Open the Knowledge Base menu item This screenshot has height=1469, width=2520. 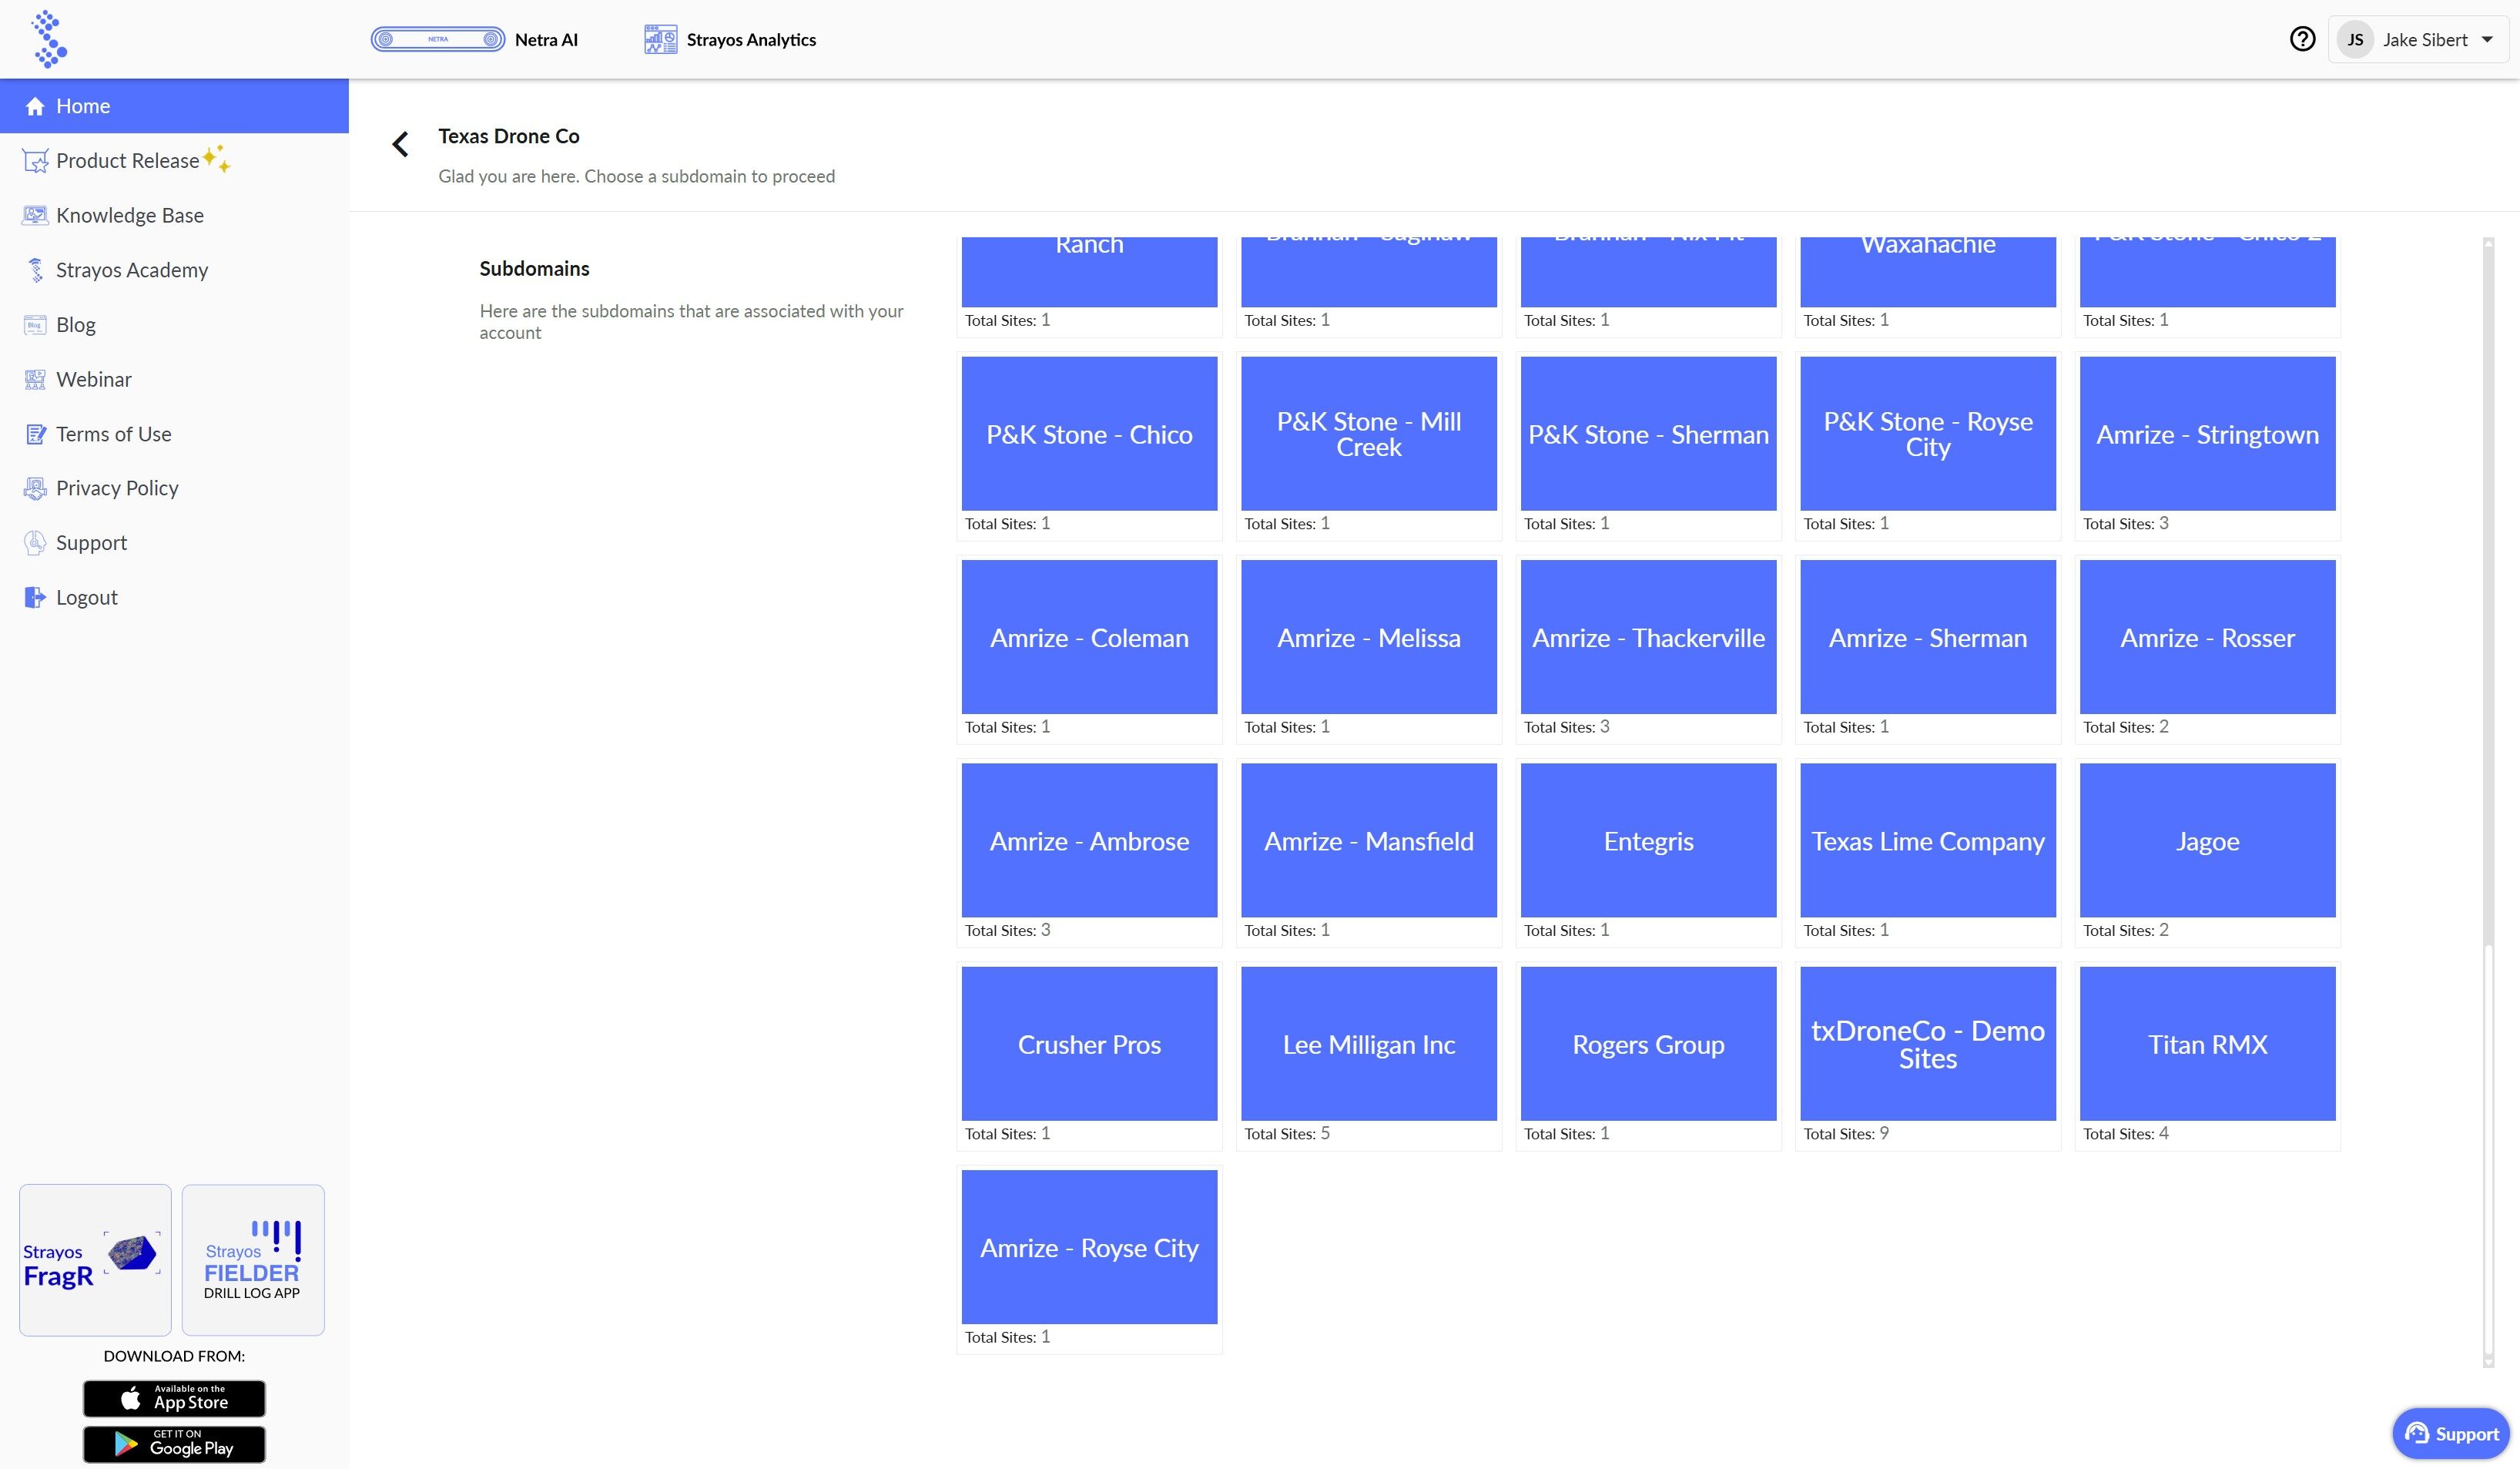(174, 215)
